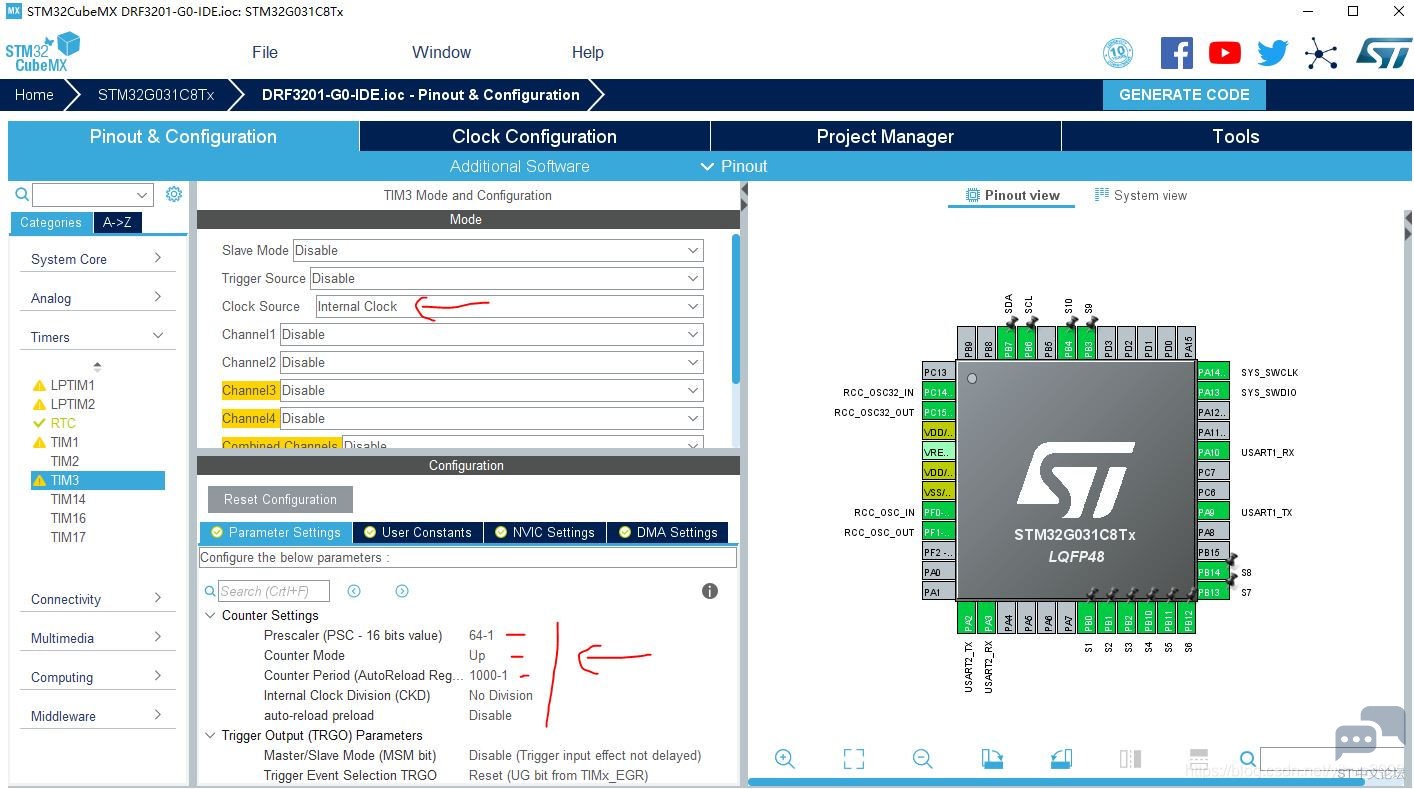The image size is (1414, 789).
Task: Switch to the Clock Configuration tab
Action: 534,136
